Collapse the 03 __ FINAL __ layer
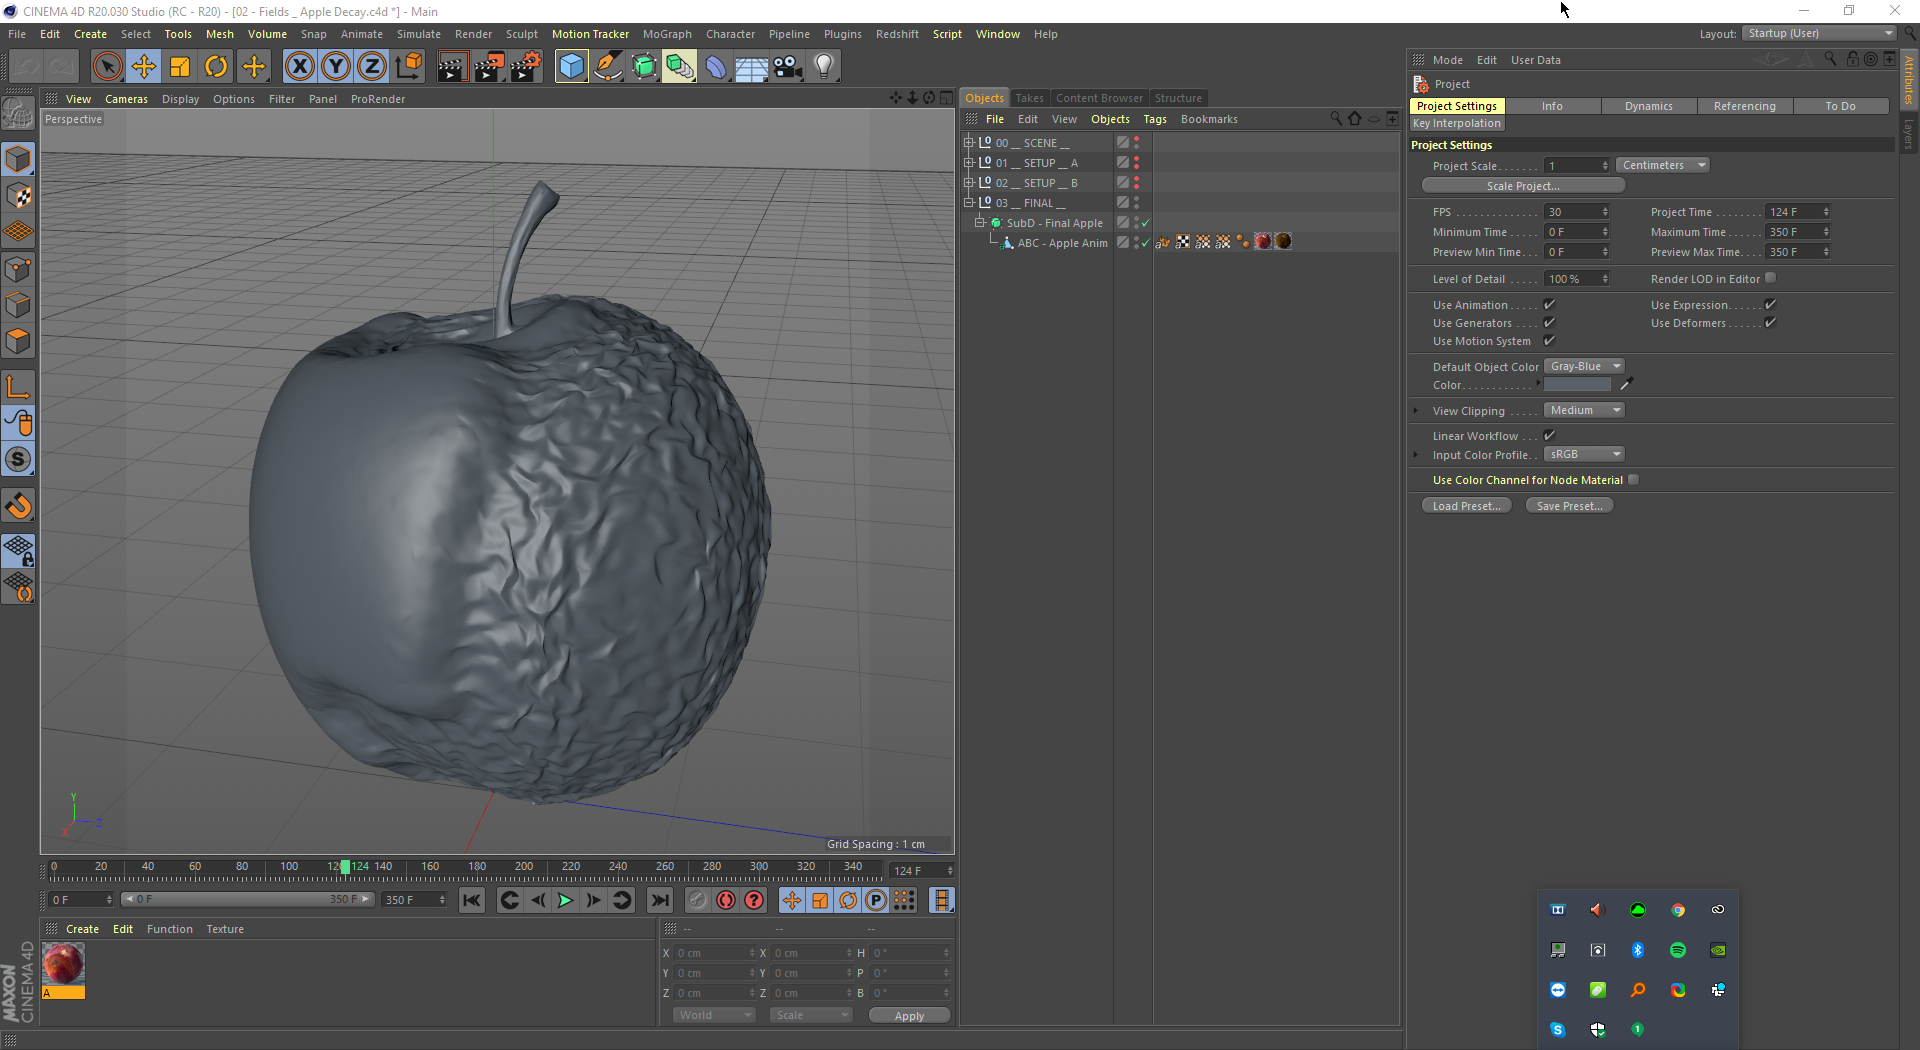Screen dimensions: 1920x1050 [968, 203]
